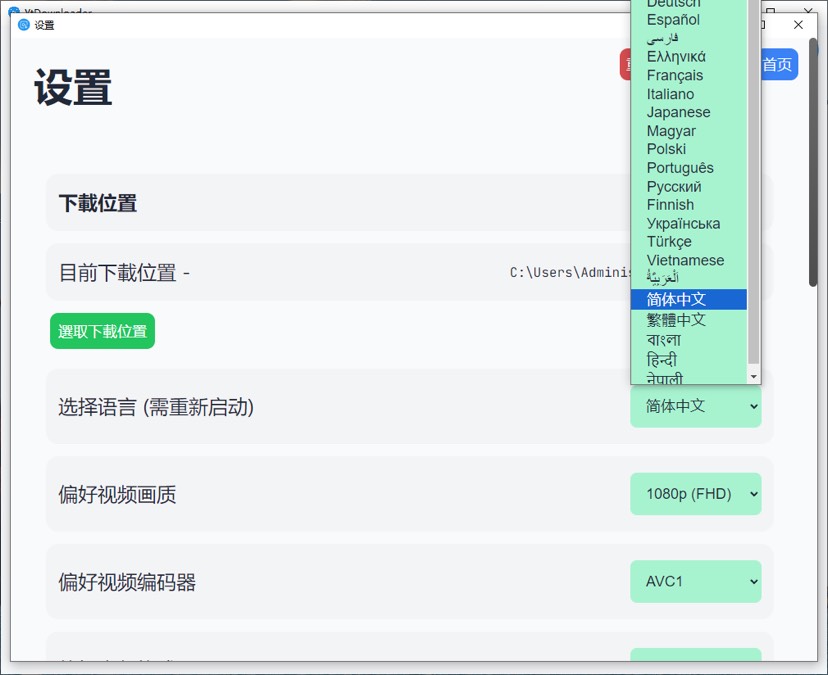The height and width of the screenshot is (675, 828).
Task: Pick Français in the language dropdown list
Action: [x=689, y=76]
